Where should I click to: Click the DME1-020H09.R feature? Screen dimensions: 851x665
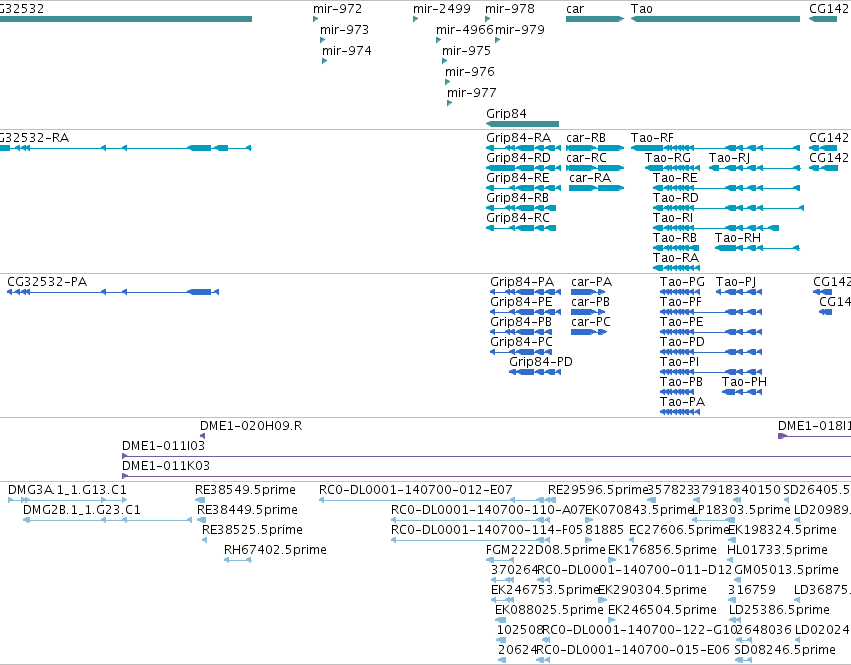coord(202,436)
